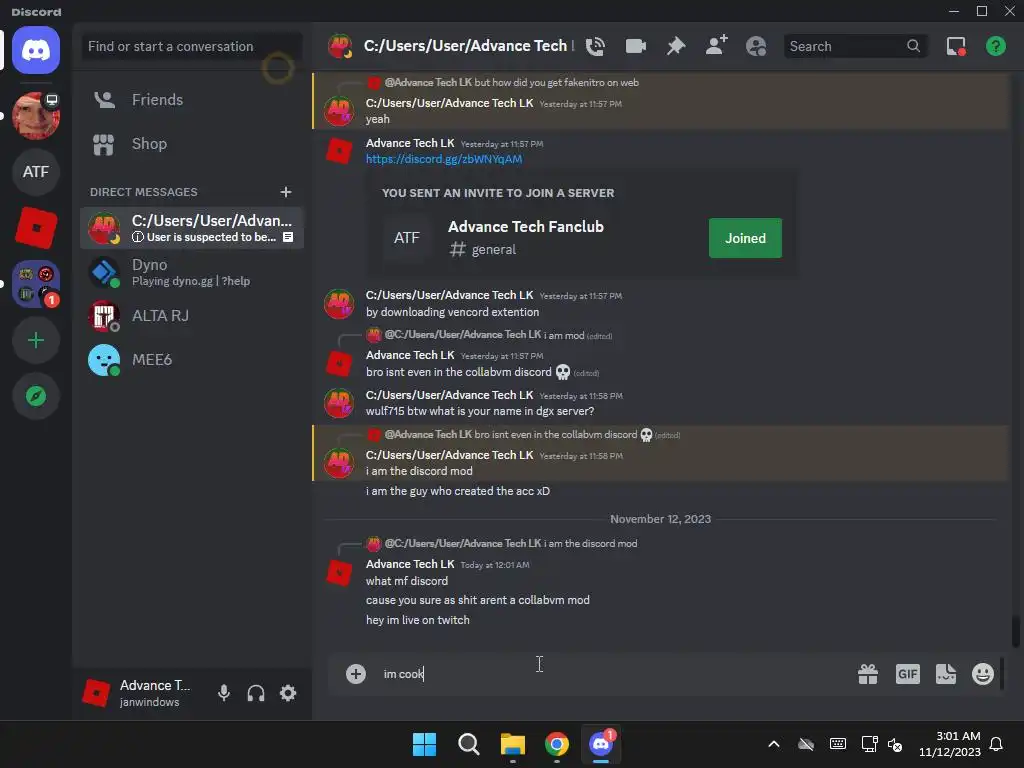Click the note icon beside user status
This screenshot has width=1024, height=768.
pyautogui.click(x=288, y=237)
